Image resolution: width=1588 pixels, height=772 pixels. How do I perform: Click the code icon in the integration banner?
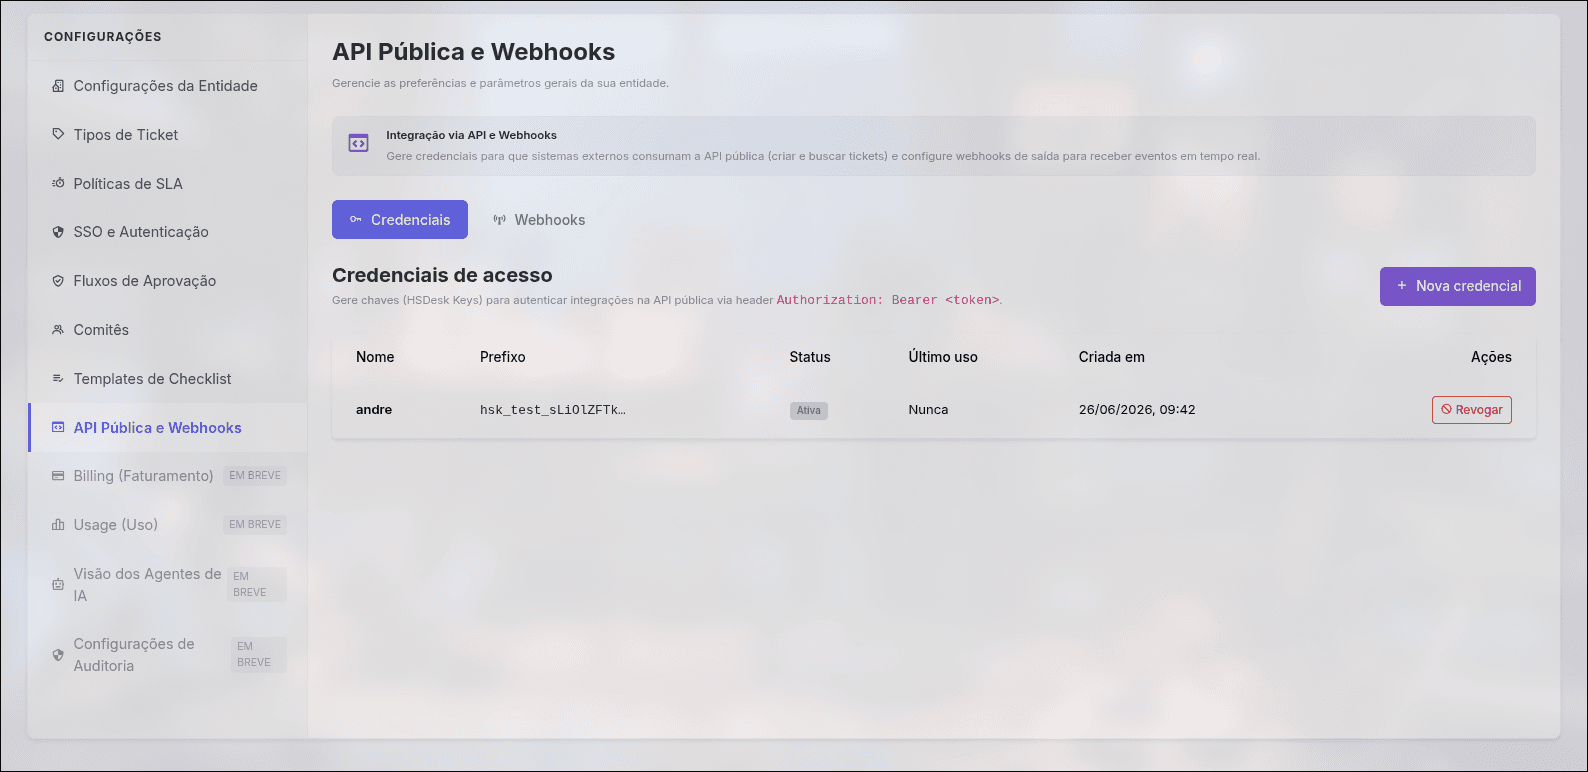click(x=358, y=143)
